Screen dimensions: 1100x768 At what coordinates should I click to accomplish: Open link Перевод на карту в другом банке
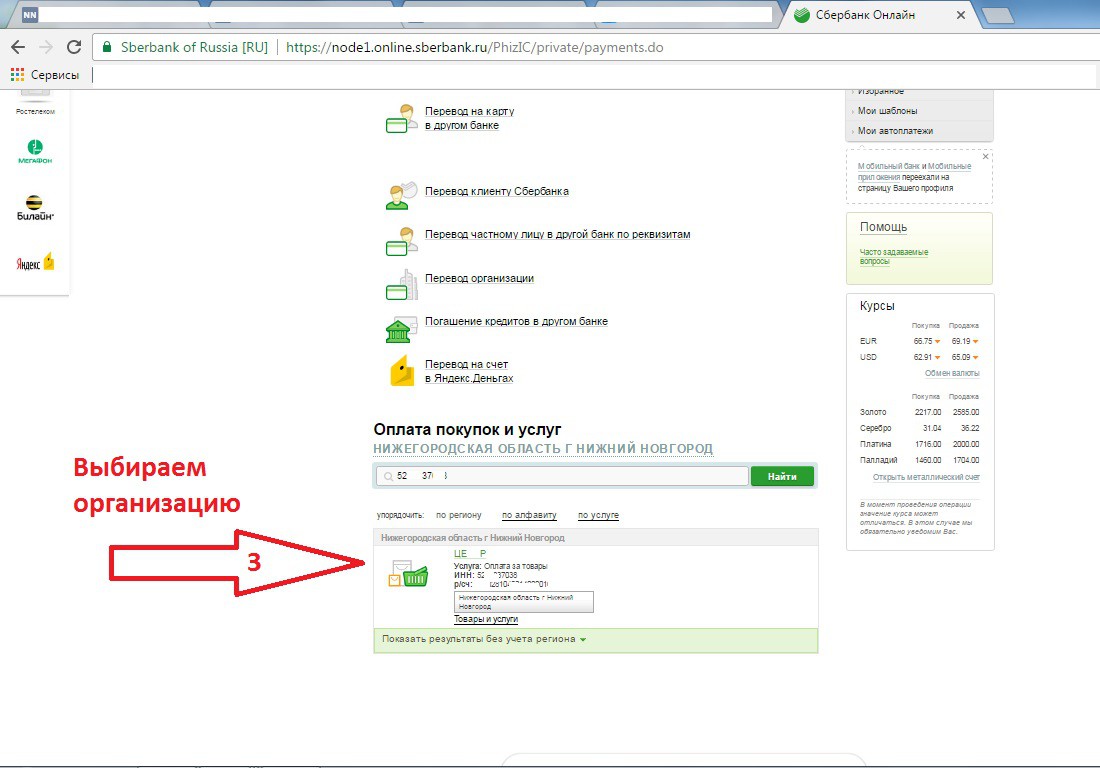click(469, 118)
